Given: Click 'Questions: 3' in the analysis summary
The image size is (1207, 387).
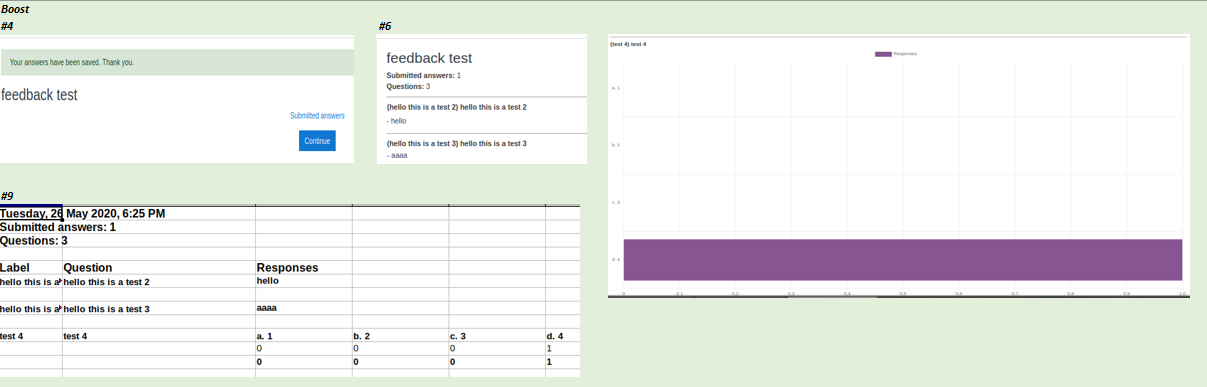Looking at the screenshot, I should 408,87.
